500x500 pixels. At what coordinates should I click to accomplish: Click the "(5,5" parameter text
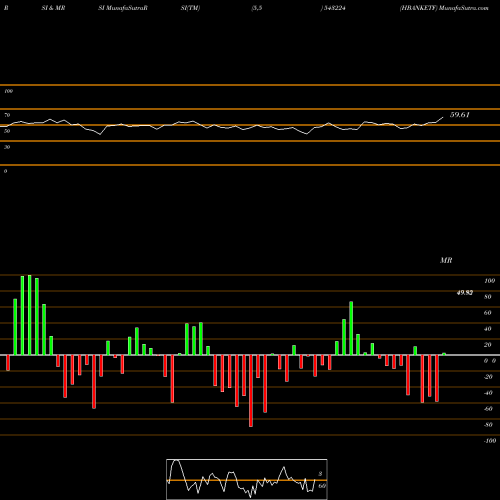point(257,8)
